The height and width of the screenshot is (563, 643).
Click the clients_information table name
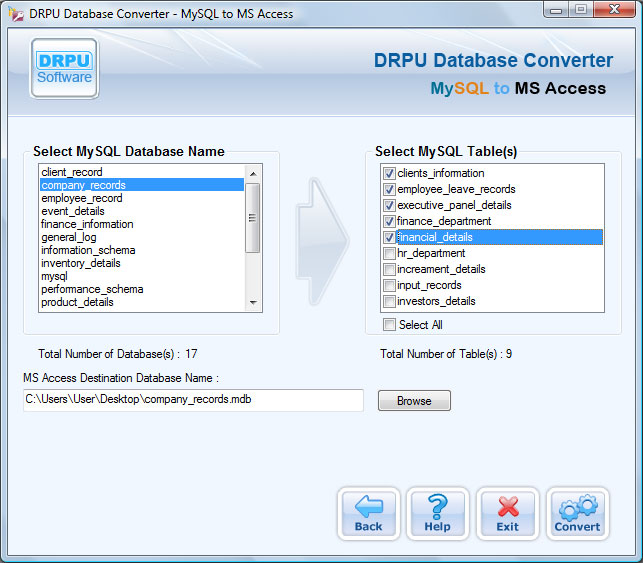(x=441, y=173)
